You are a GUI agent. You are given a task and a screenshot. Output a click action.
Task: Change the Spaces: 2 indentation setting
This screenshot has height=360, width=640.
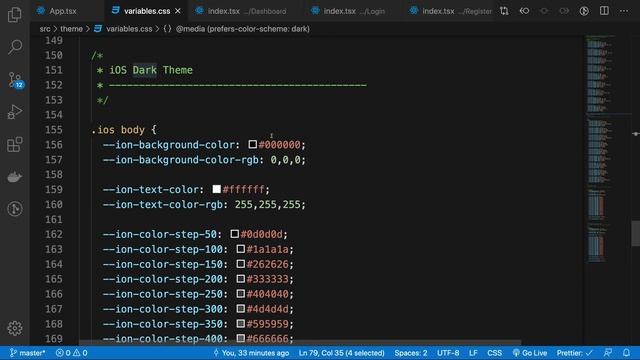pos(411,353)
